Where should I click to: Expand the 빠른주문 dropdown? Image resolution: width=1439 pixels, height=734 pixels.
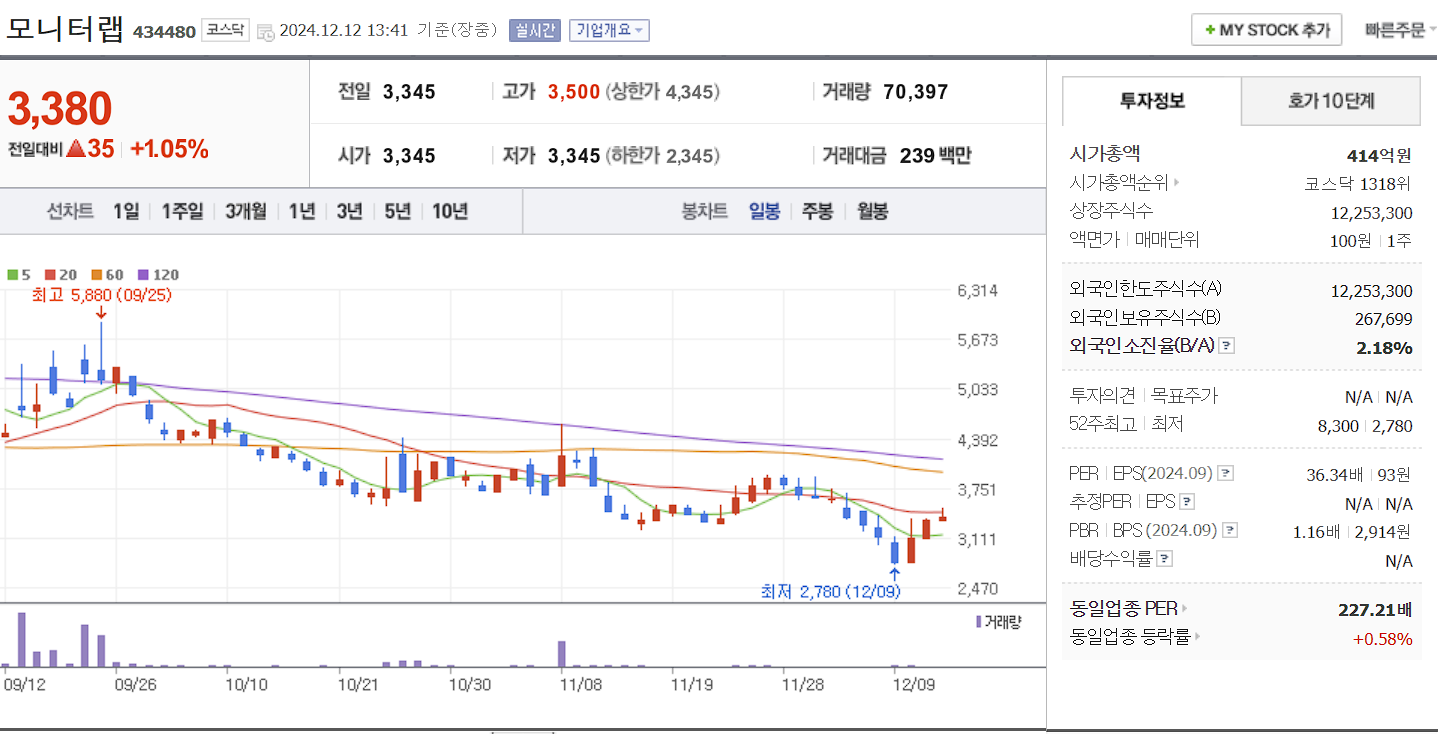click(x=1401, y=30)
